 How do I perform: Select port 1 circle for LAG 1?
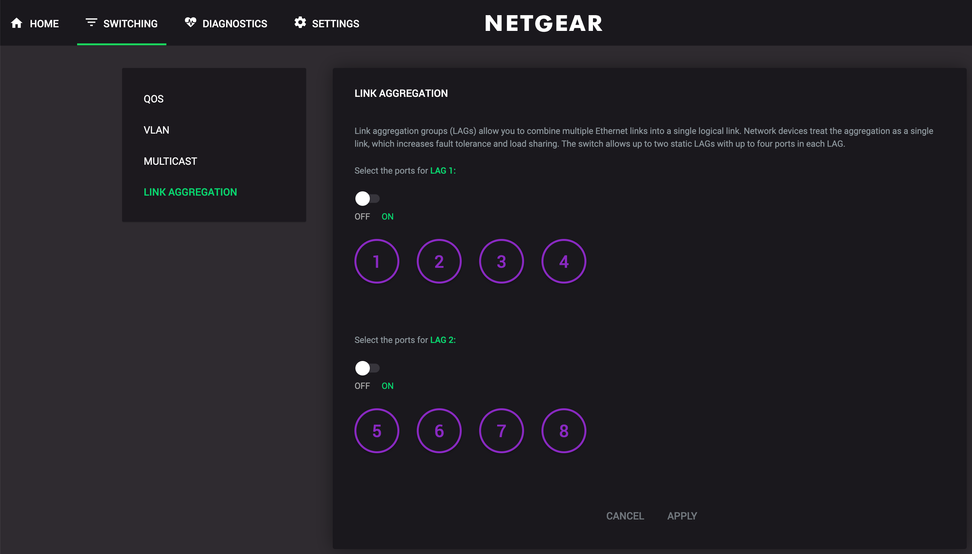point(377,262)
